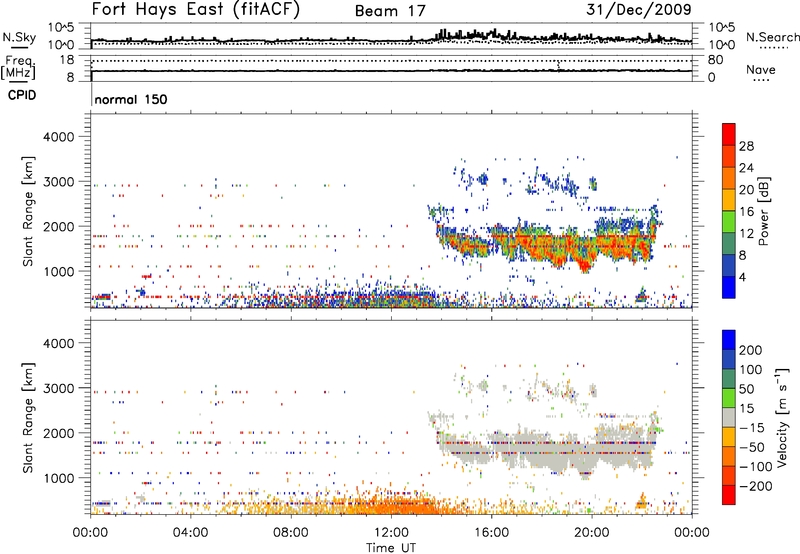
Task: Pick the yellow segment of power colorbar
Action: (729, 200)
